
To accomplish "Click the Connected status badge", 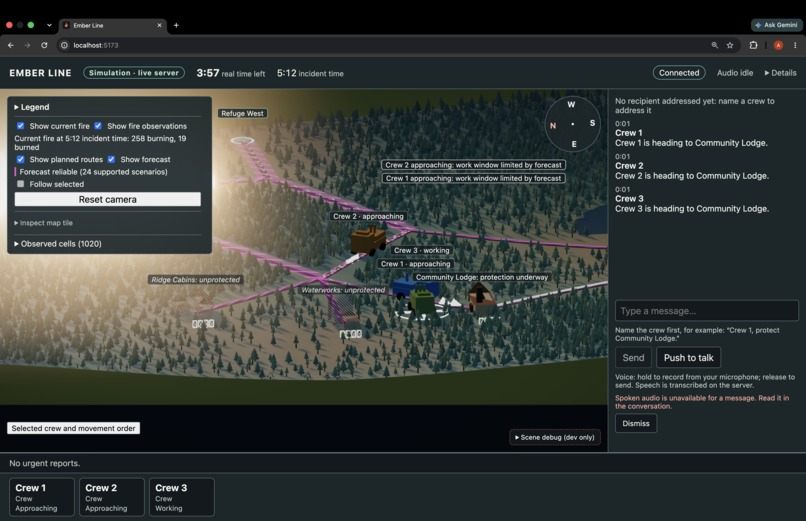I will pyautogui.click(x=679, y=73).
